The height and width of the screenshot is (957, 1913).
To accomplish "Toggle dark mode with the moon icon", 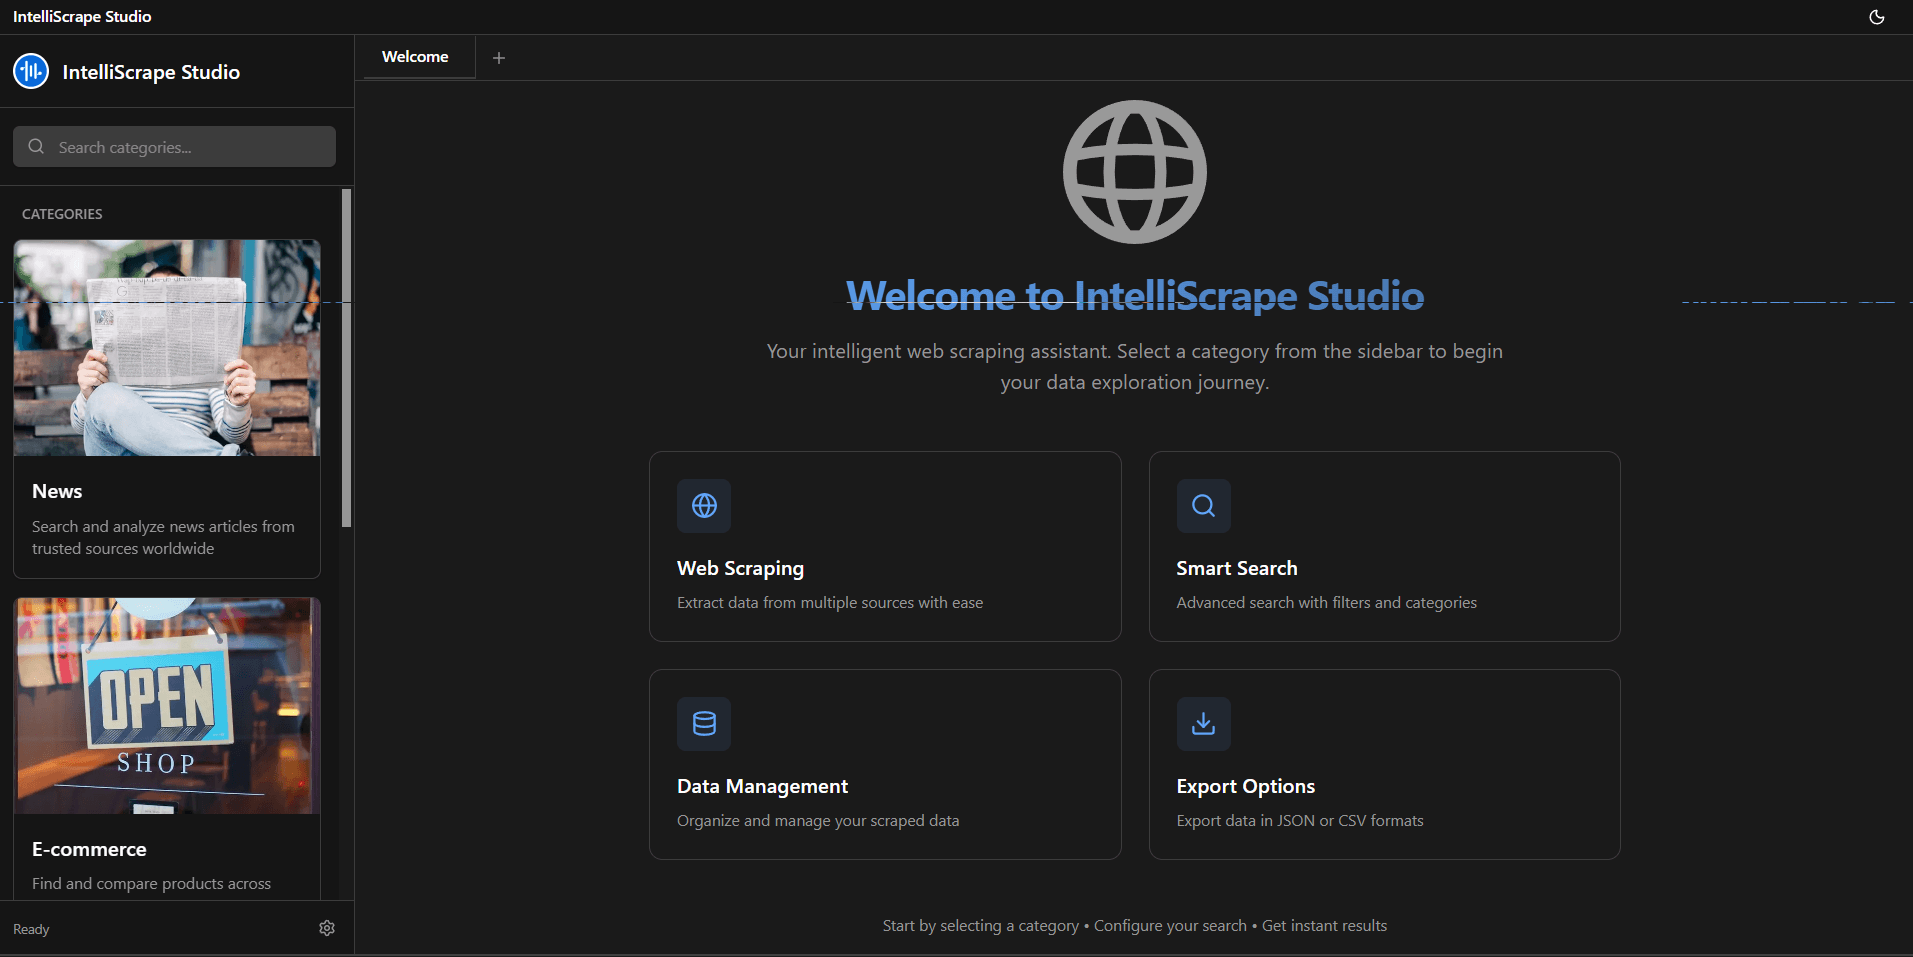I will [1876, 16].
